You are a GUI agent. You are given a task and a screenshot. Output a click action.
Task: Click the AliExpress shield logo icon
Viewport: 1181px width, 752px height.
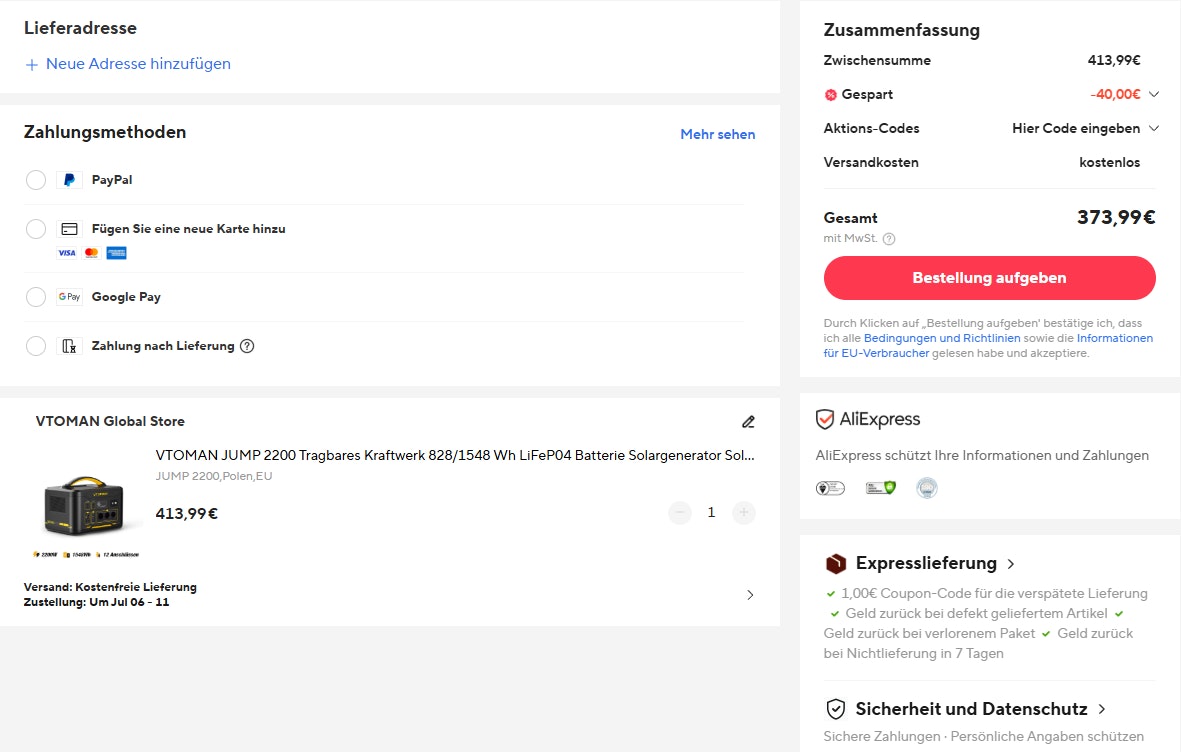(825, 420)
